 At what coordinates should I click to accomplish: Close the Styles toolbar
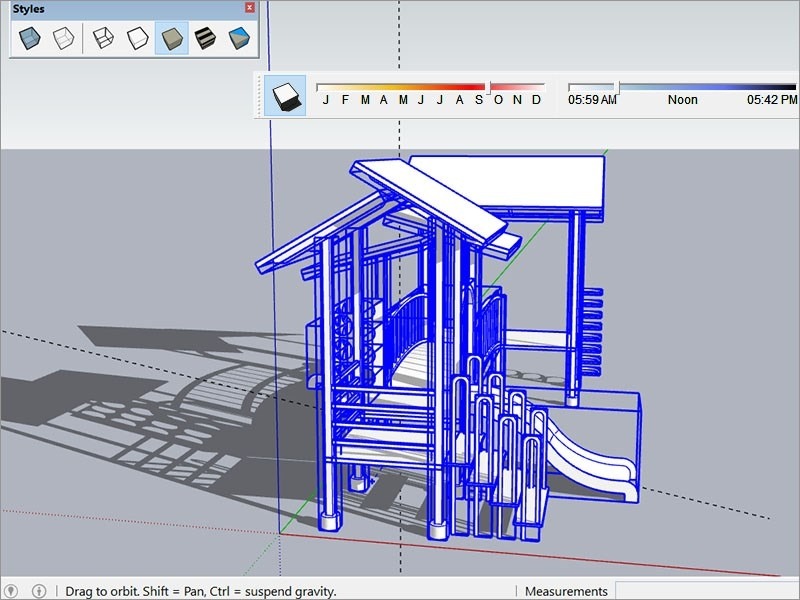tap(249, 8)
